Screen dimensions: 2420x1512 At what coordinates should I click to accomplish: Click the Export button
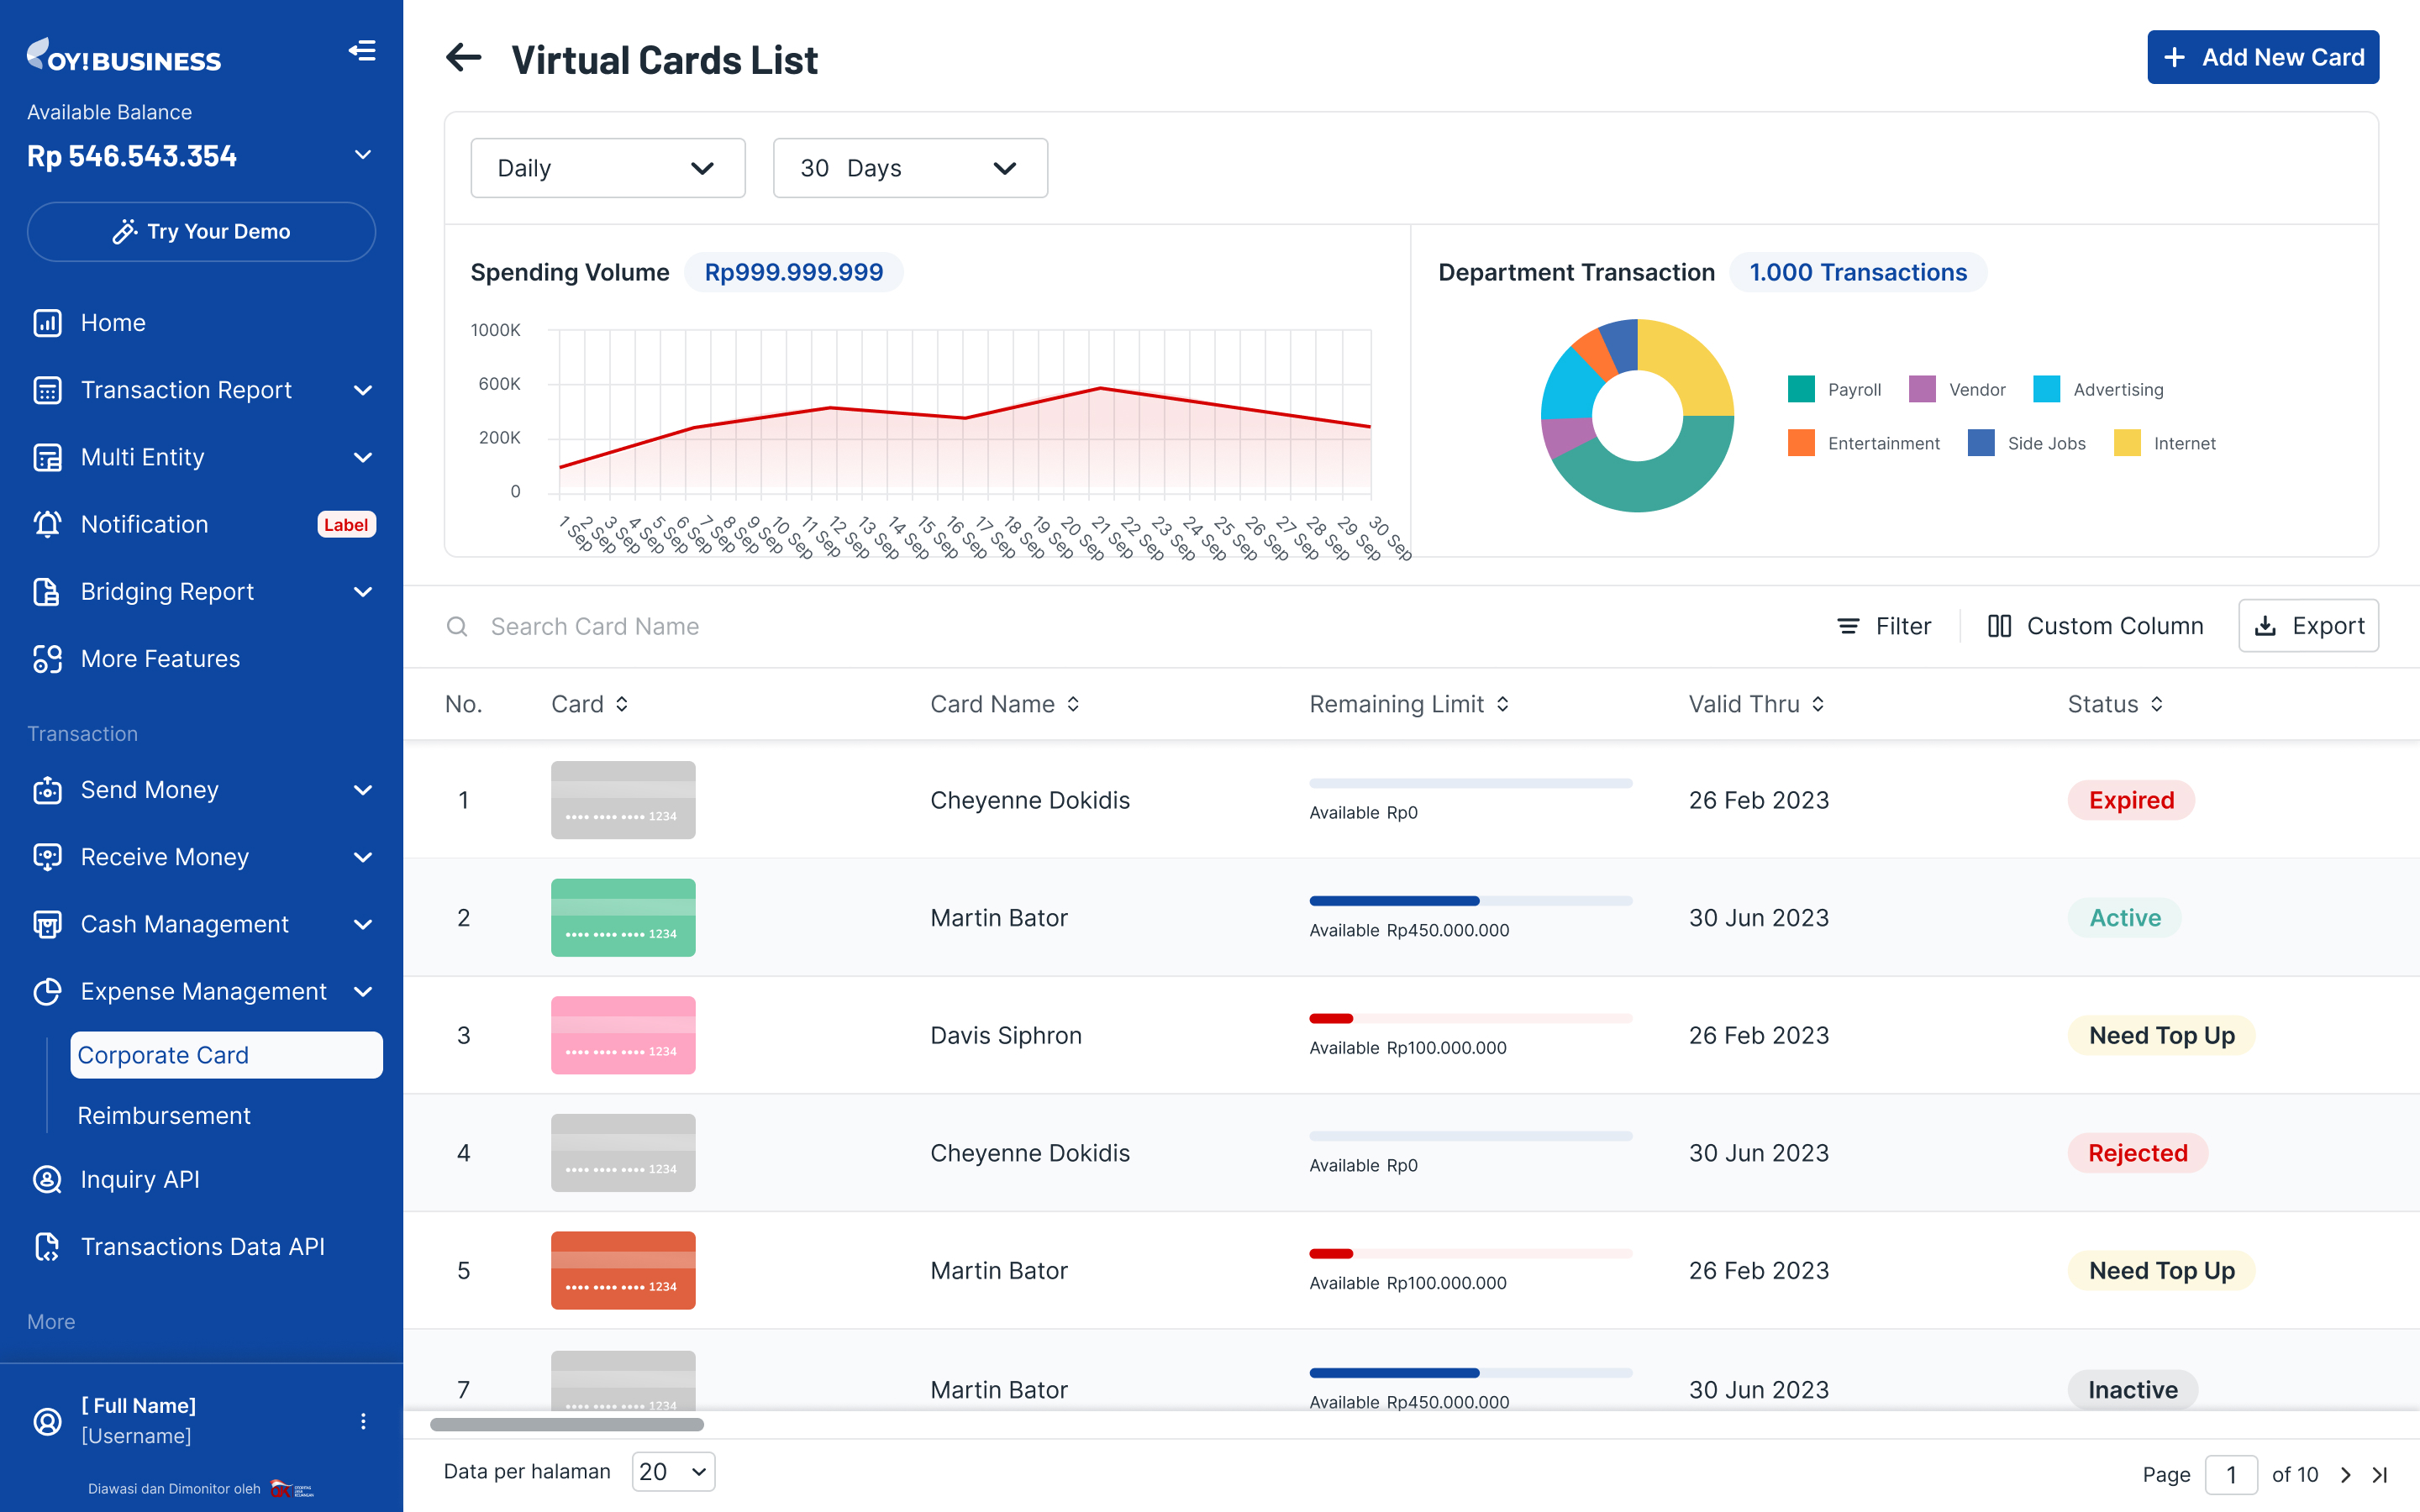coord(2308,626)
